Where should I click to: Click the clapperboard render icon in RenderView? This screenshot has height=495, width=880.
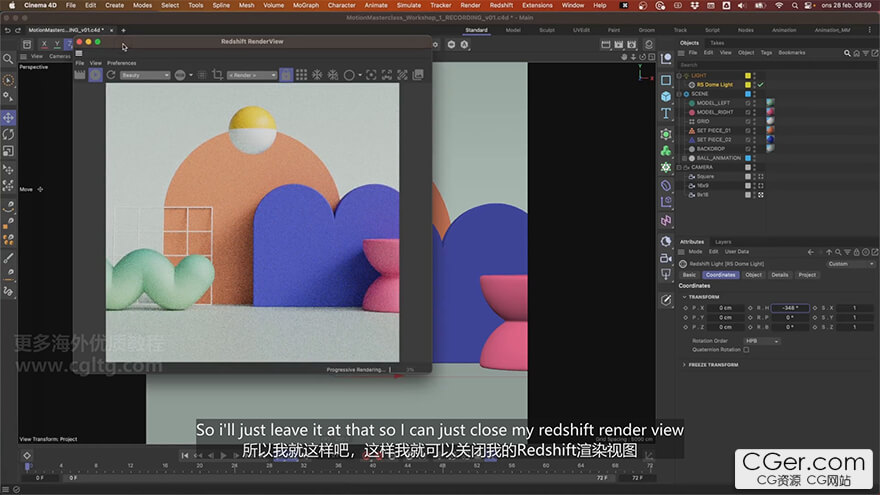pyautogui.click(x=80, y=75)
